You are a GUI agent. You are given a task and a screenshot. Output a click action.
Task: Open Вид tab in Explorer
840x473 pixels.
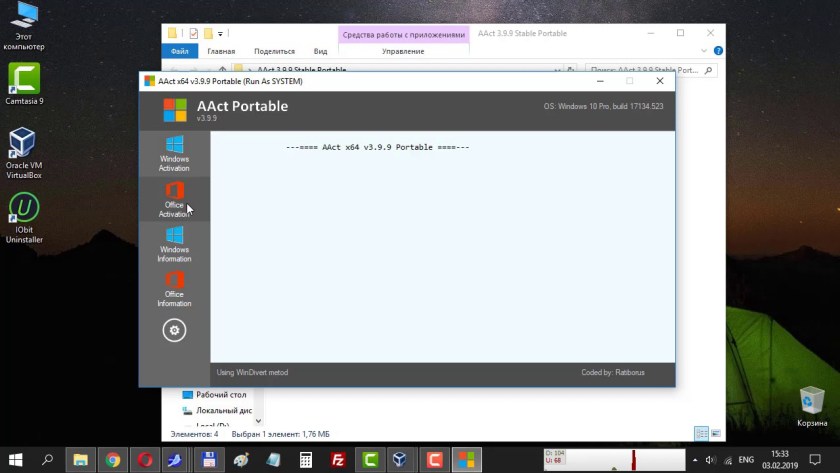(x=320, y=51)
